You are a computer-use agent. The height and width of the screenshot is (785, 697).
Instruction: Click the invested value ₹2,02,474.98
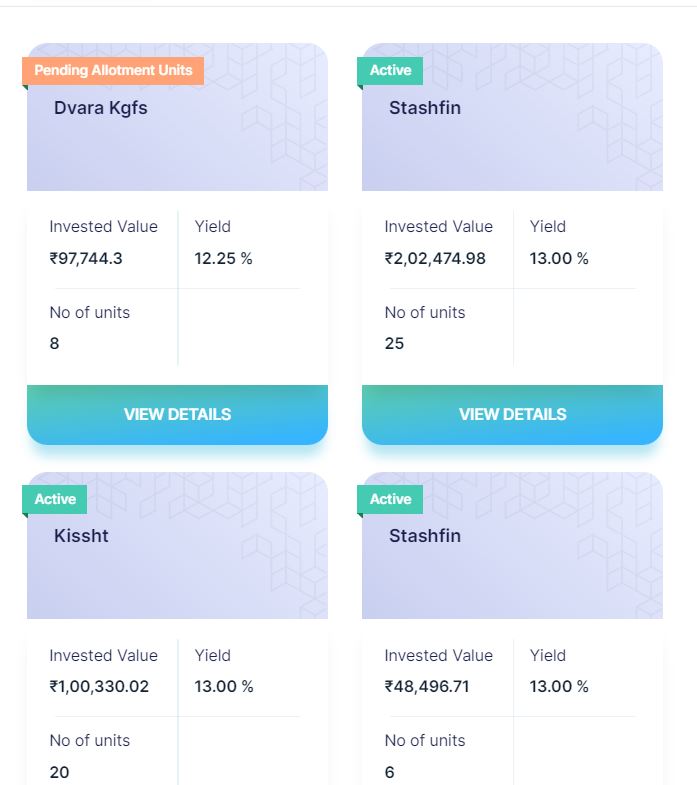pos(435,258)
